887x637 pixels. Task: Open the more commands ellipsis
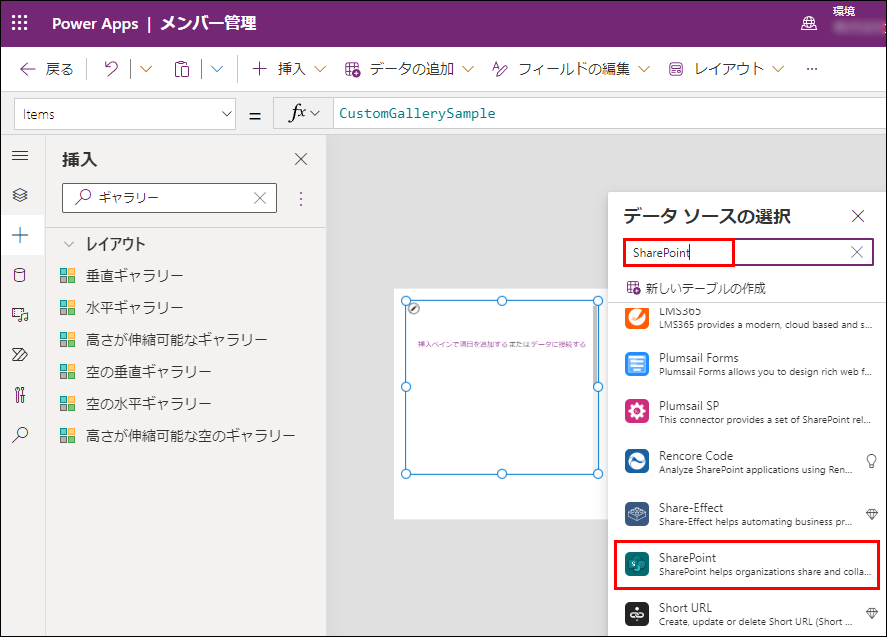click(812, 69)
